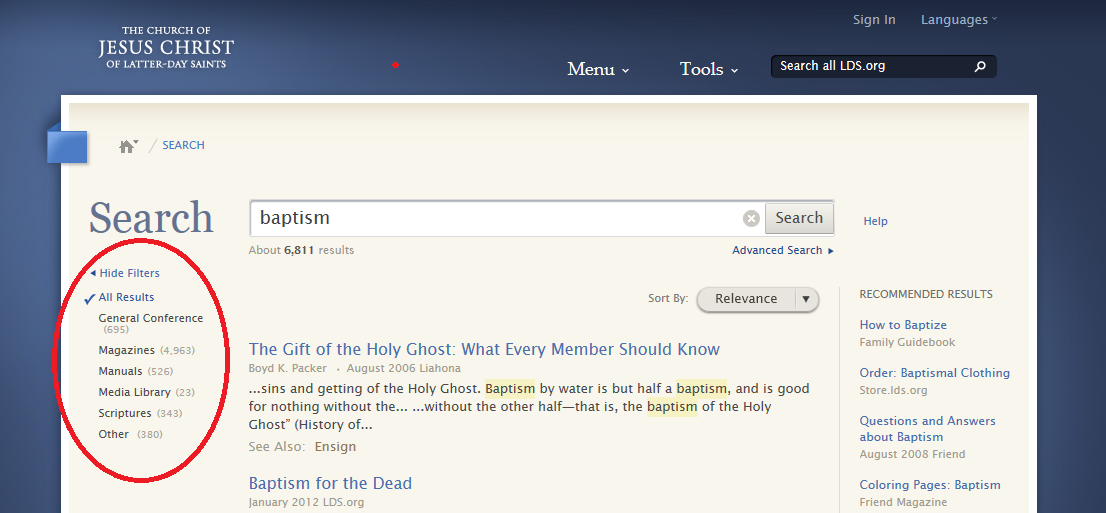
Task: Click the SEARCH breadcrumb link
Action: (183, 145)
